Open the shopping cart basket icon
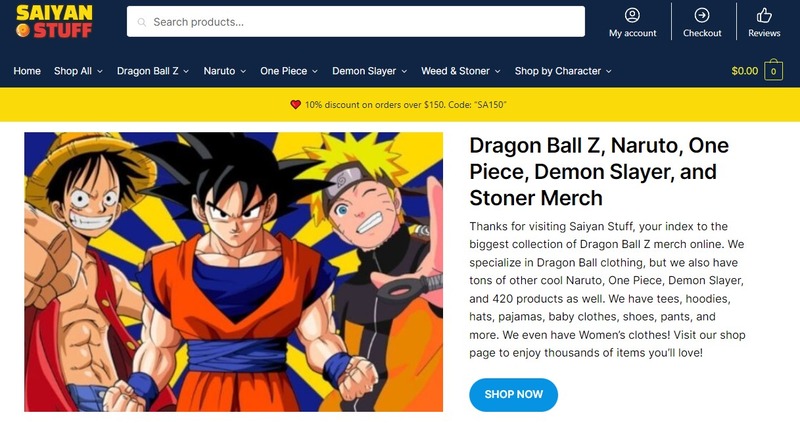 (773, 71)
